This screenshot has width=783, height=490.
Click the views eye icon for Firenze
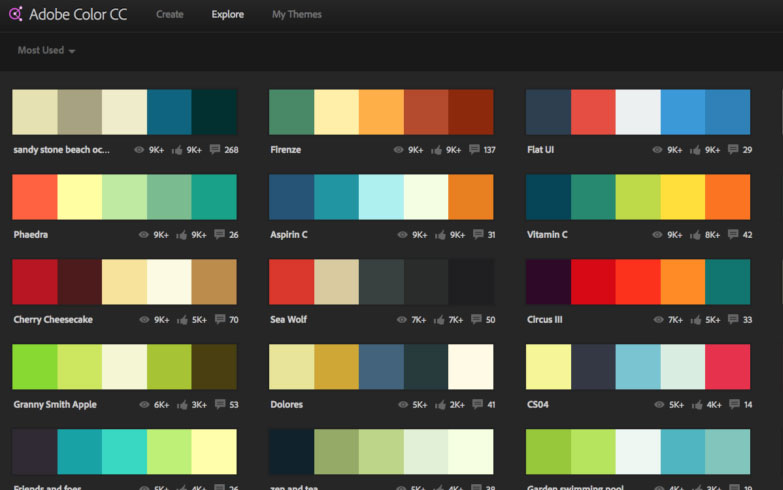click(x=398, y=149)
